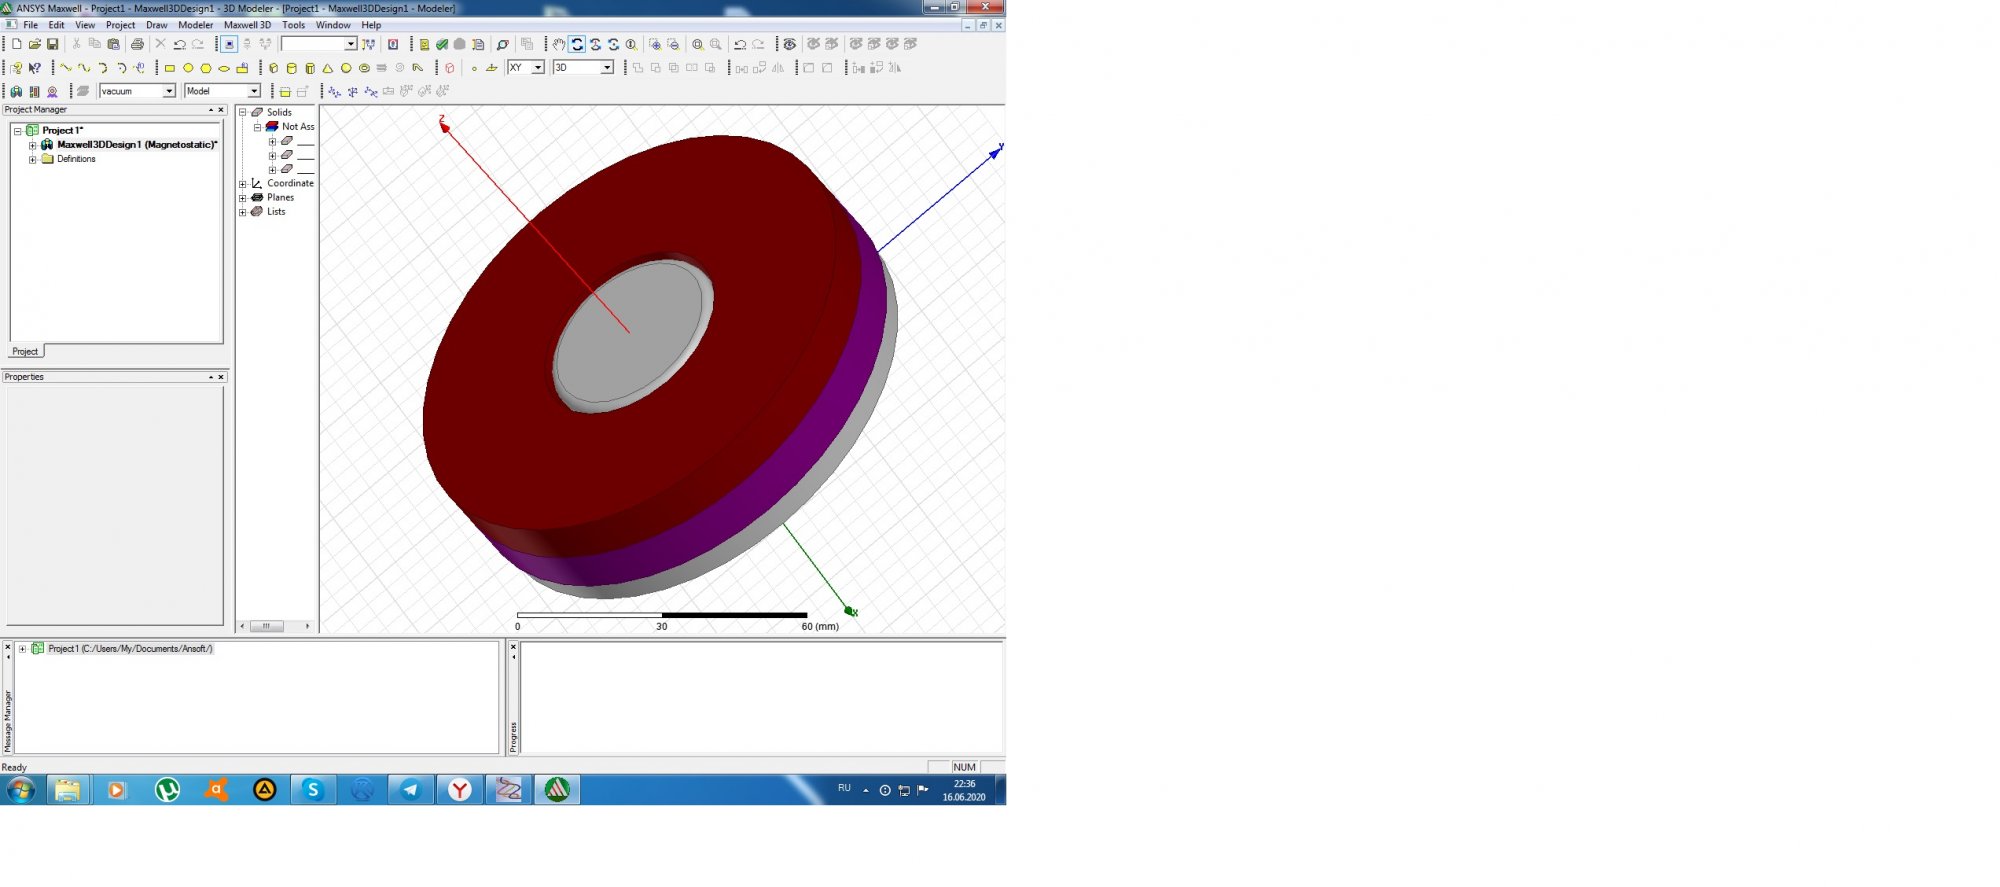Open the XY drawing plane dropdown
The height and width of the screenshot is (887, 2000).
click(x=526, y=67)
